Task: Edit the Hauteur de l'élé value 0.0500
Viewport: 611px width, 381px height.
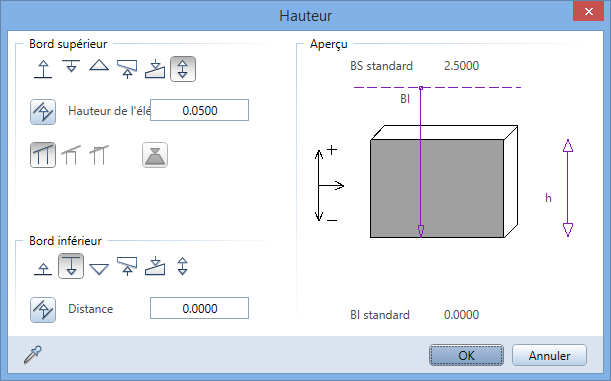Action: (x=200, y=110)
